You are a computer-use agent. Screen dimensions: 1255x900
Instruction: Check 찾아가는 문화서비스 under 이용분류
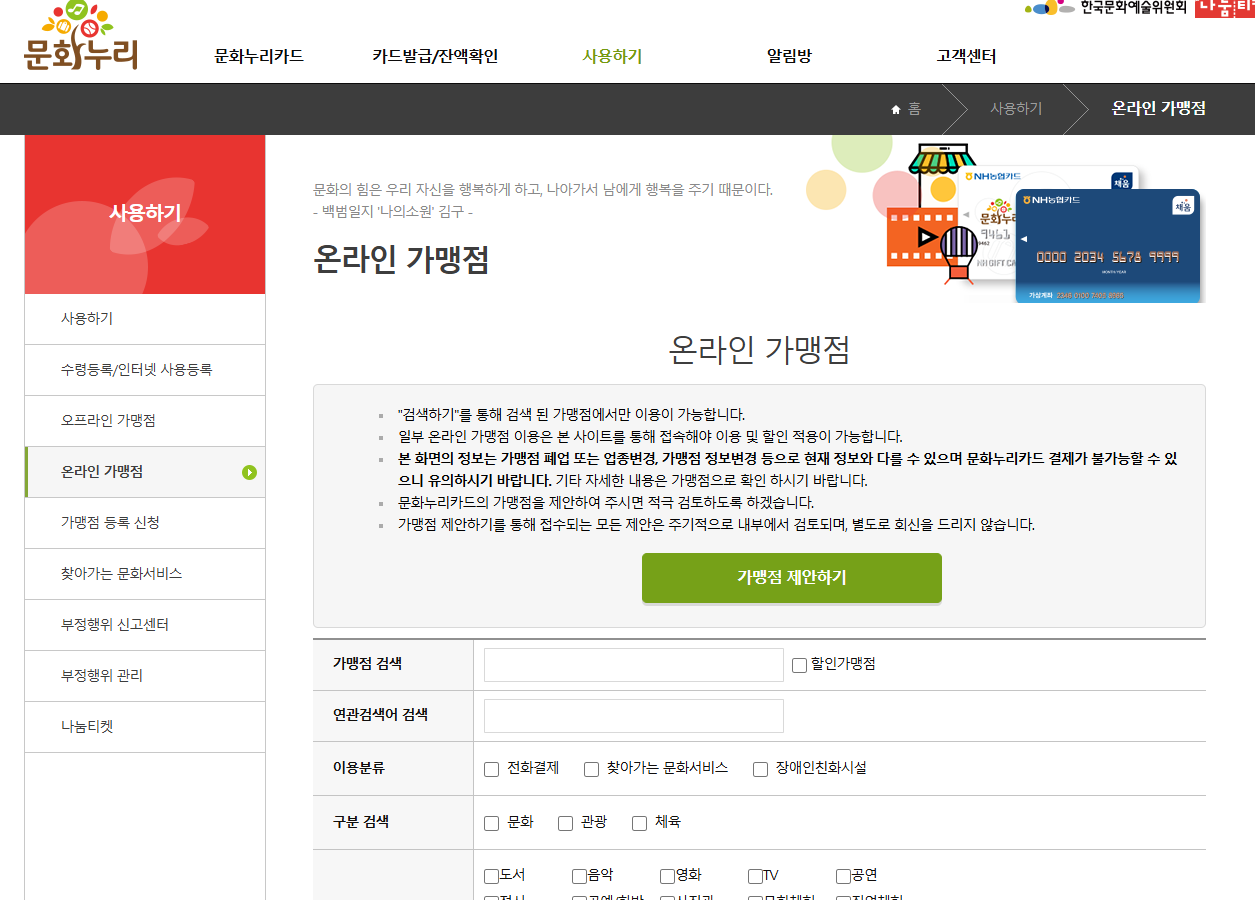point(591,769)
